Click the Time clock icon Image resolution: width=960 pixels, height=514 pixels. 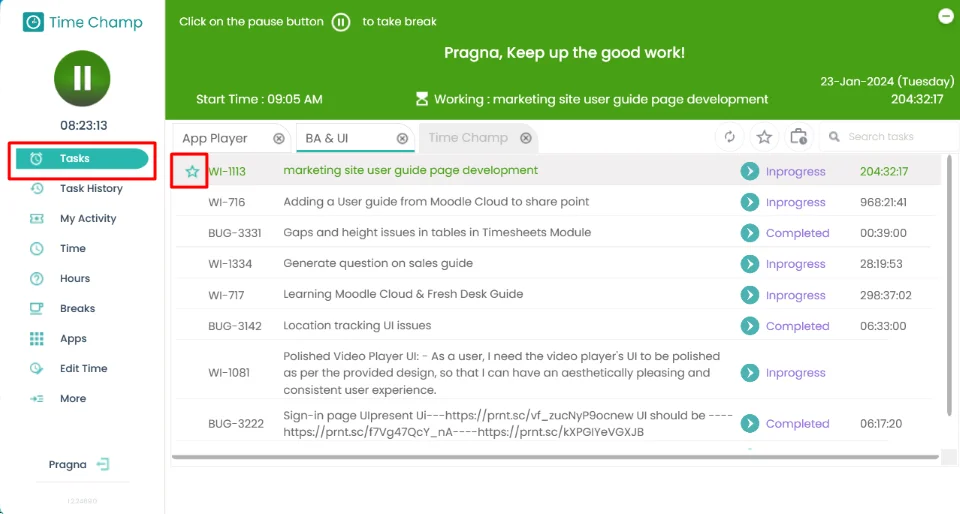[37, 248]
